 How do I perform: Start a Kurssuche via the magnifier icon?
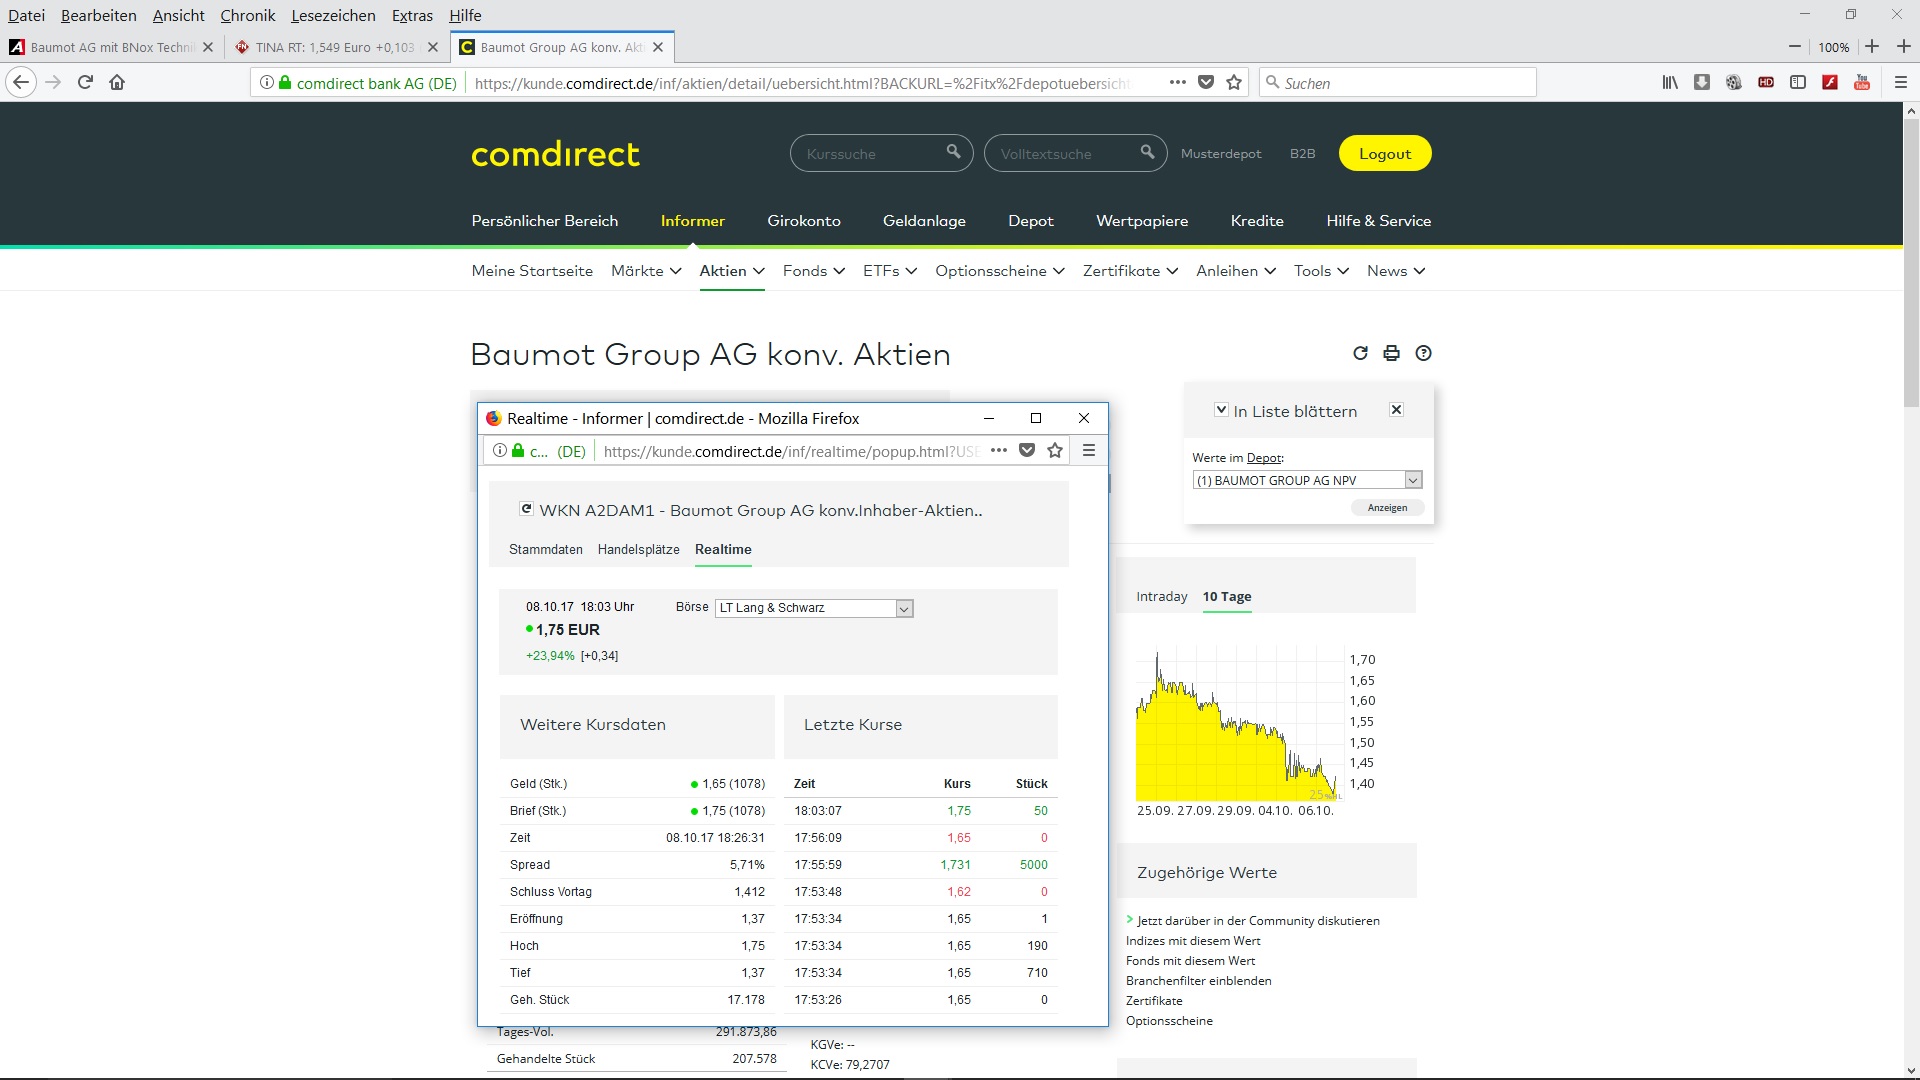[953, 152]
